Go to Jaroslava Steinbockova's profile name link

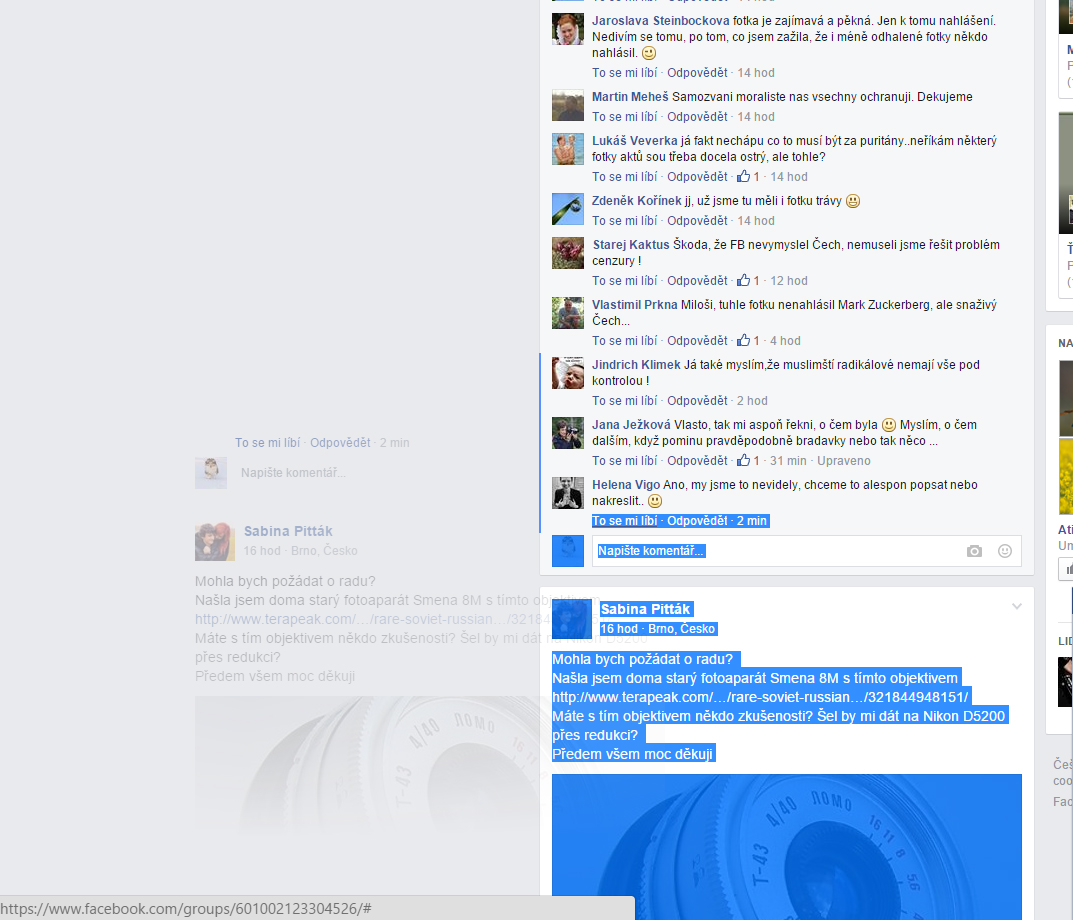[x=660, y=21]
